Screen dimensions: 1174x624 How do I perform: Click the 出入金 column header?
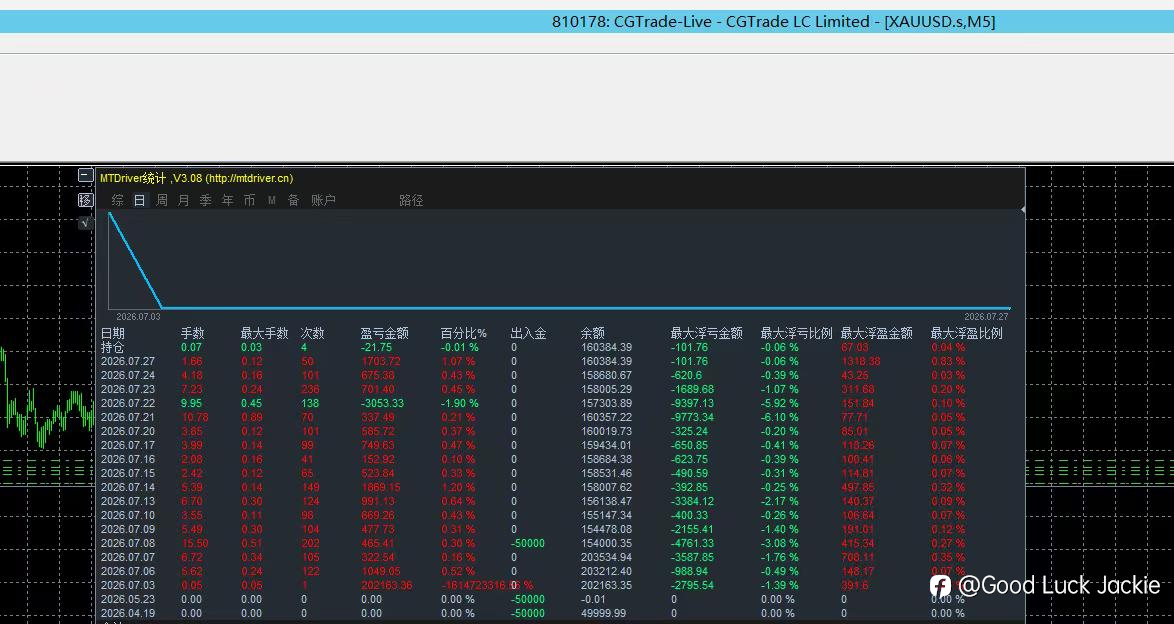click(529, 333)
